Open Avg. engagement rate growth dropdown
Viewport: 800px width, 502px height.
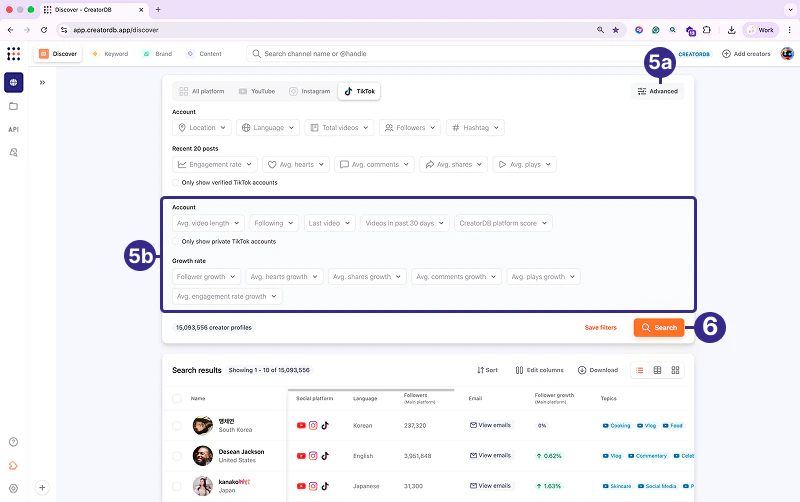[227, 296]
